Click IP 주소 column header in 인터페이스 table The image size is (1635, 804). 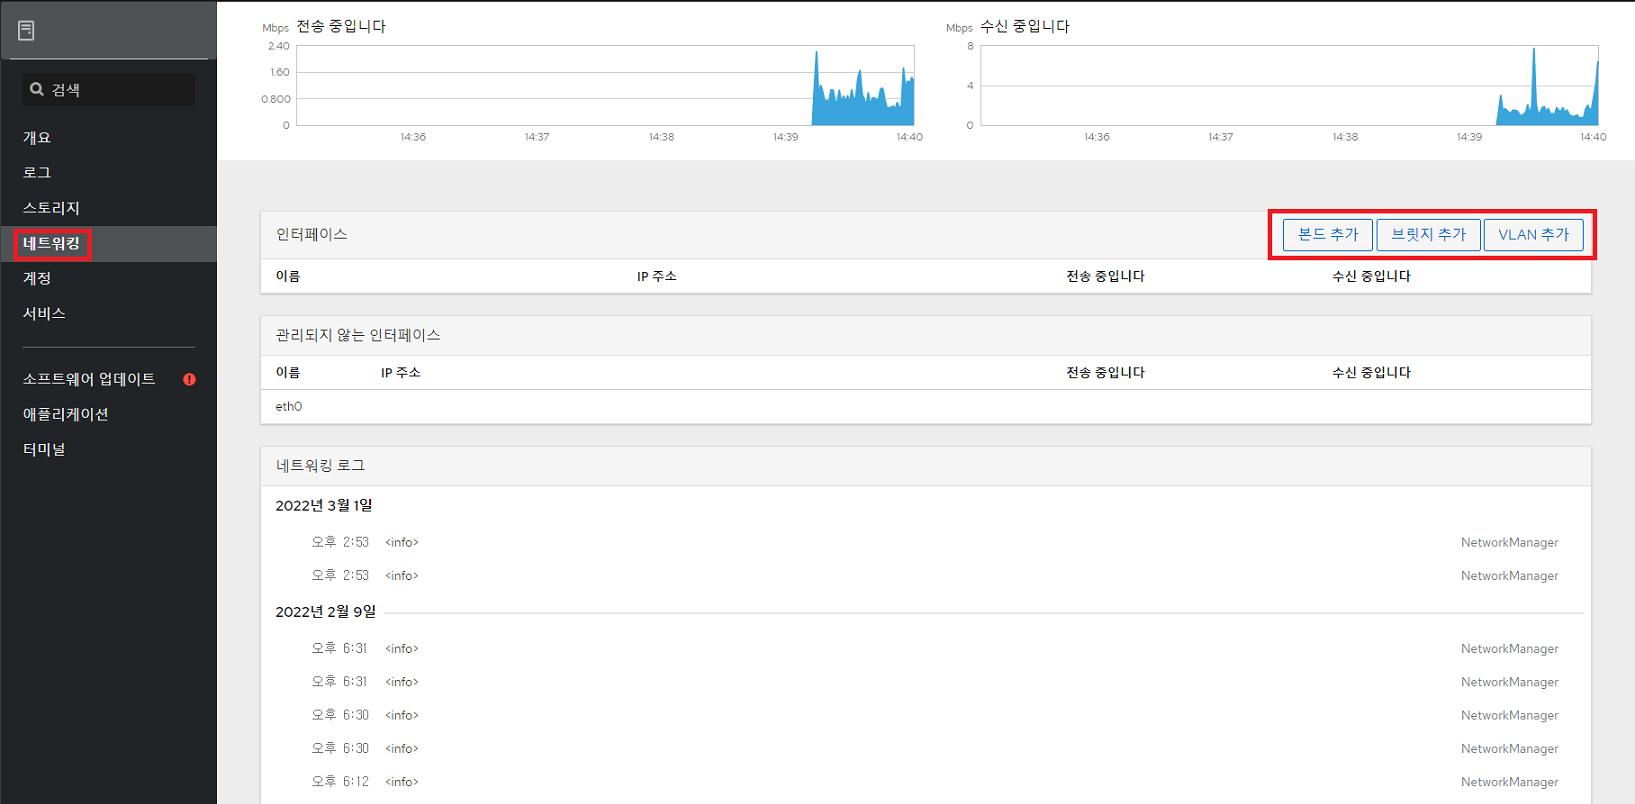657,276
